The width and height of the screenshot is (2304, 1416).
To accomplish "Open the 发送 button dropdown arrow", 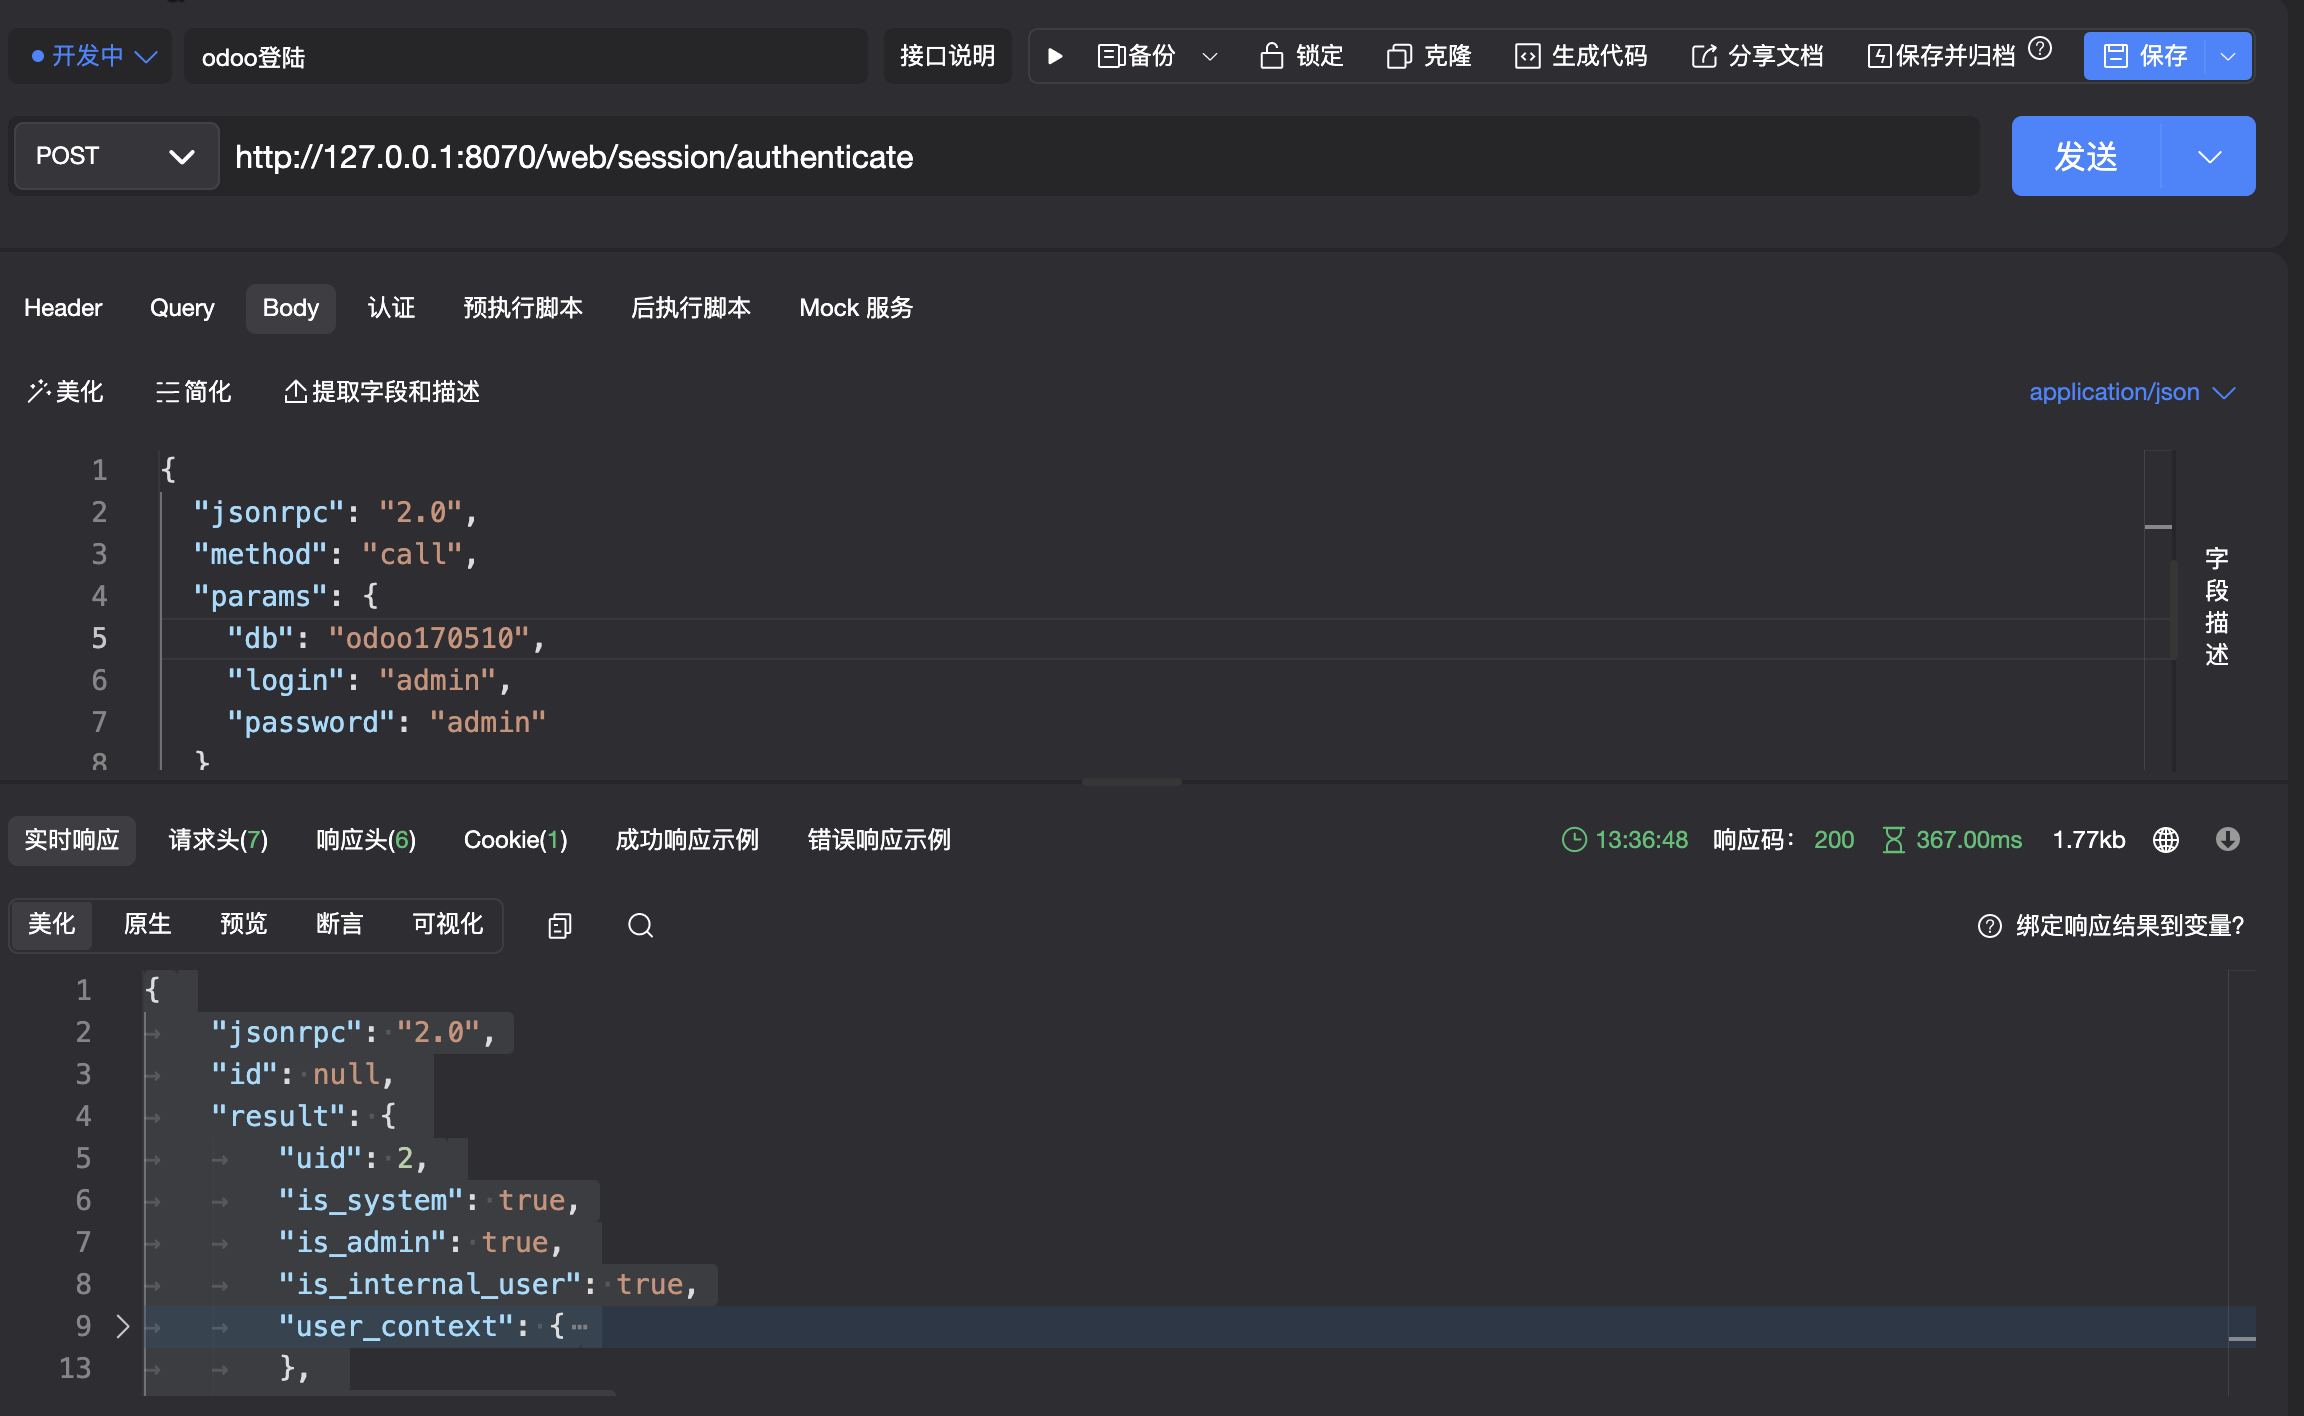I will [x=2210, y=156].
